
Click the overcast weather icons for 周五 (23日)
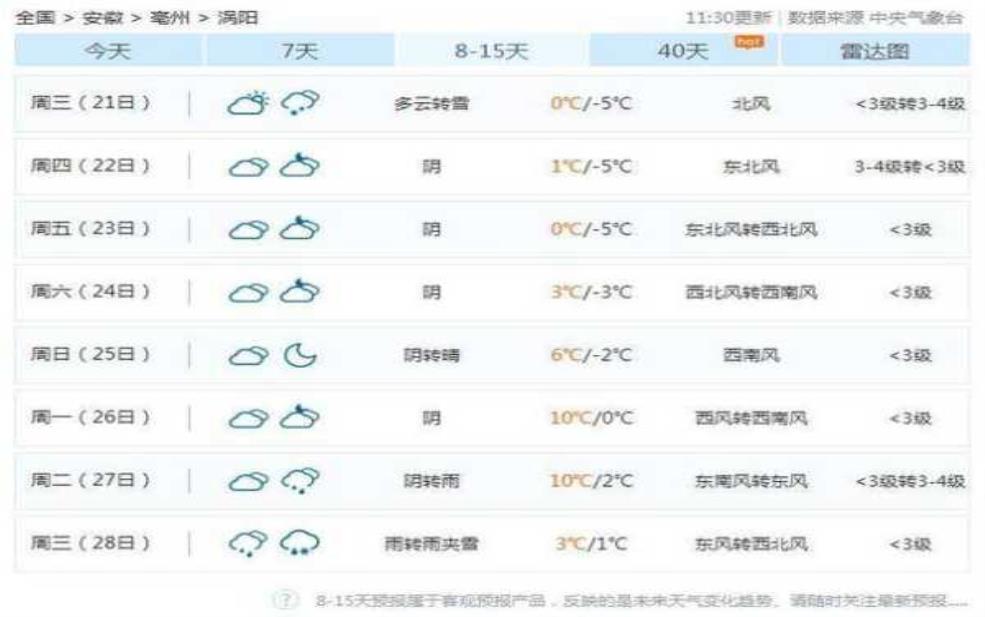(x=273, y=230)
